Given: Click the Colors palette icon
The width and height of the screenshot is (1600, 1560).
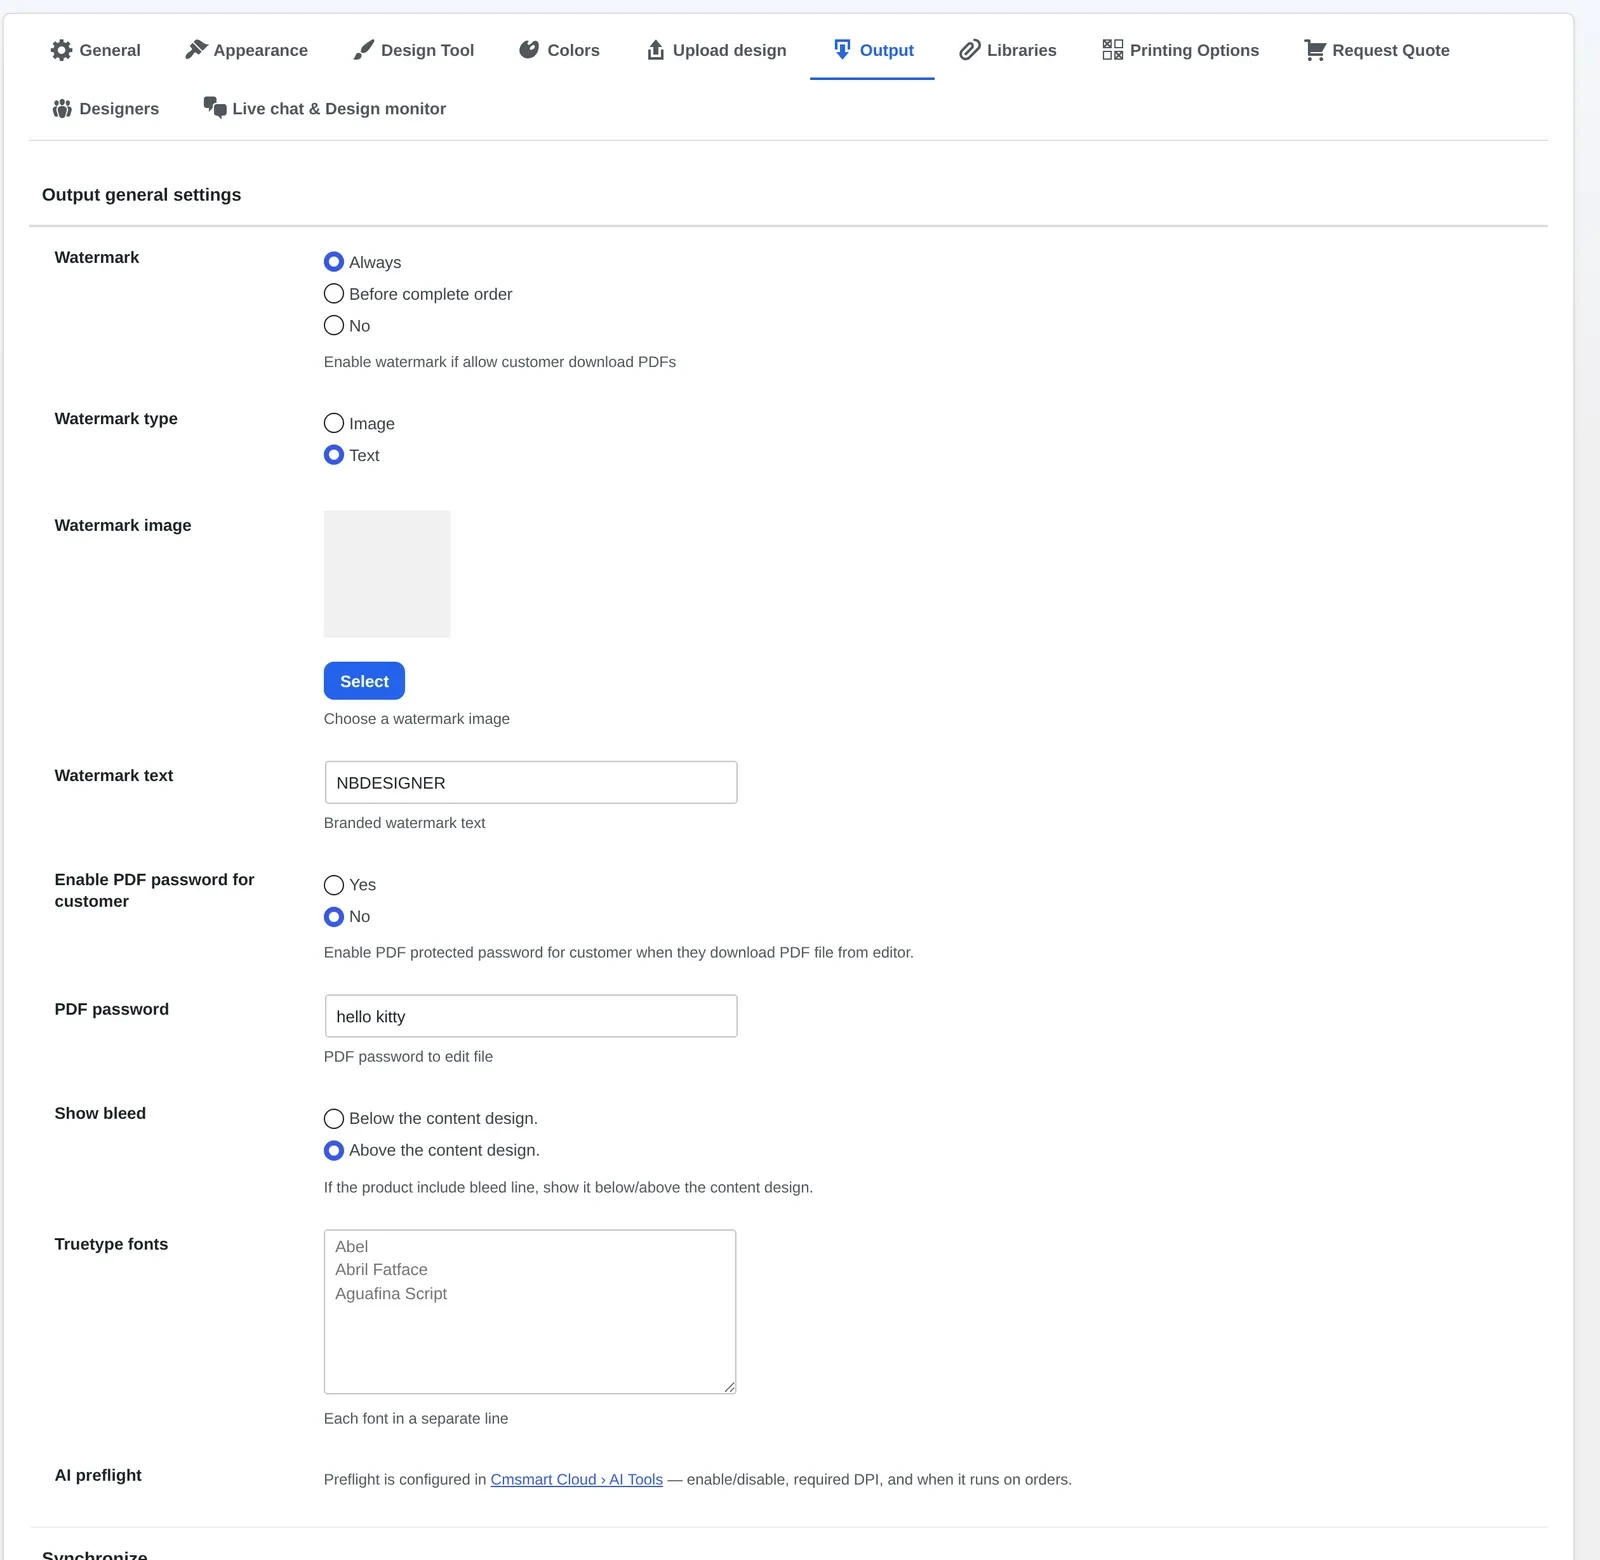Looking at the screenshot, I should 529,50.
